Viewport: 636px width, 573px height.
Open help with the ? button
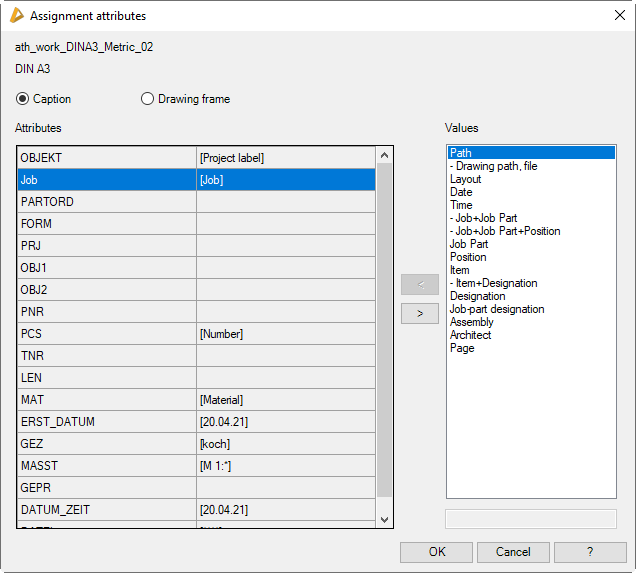click(590, 552)
